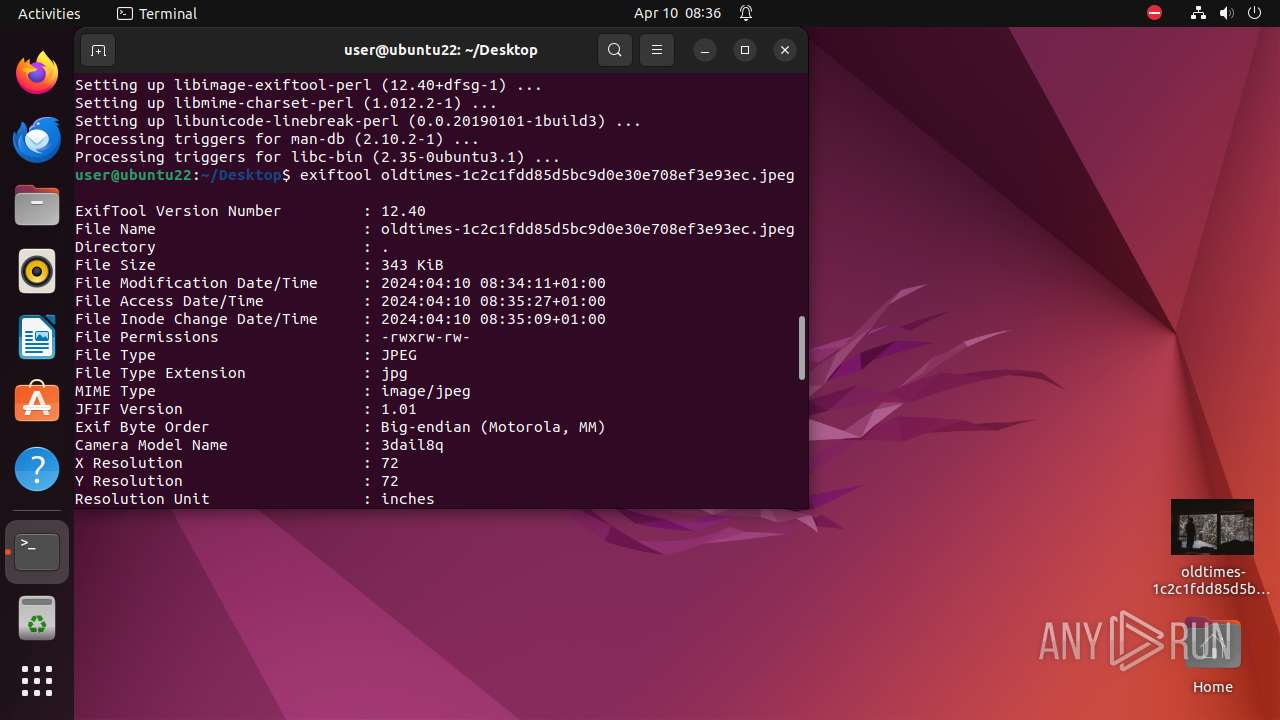Click the 'File Modification Date/Time' line

click(340, 283)
